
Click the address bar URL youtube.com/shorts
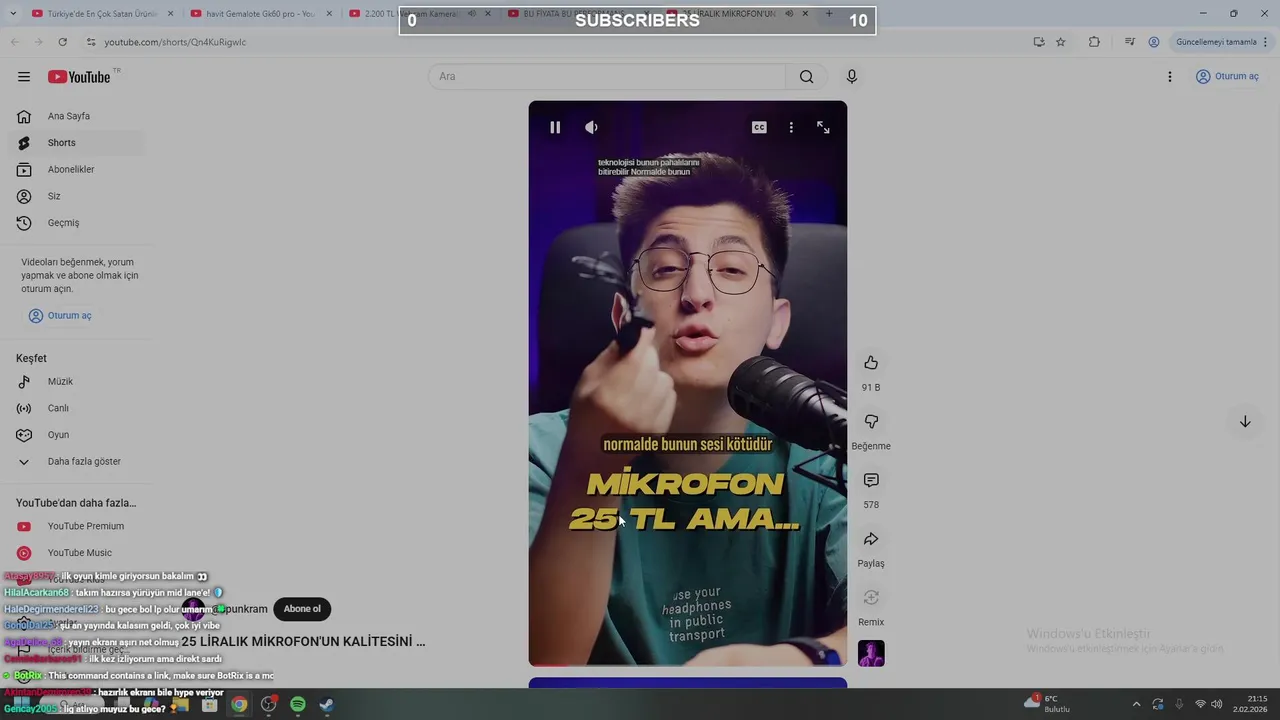pyautogui.click(x=175, y=42)
